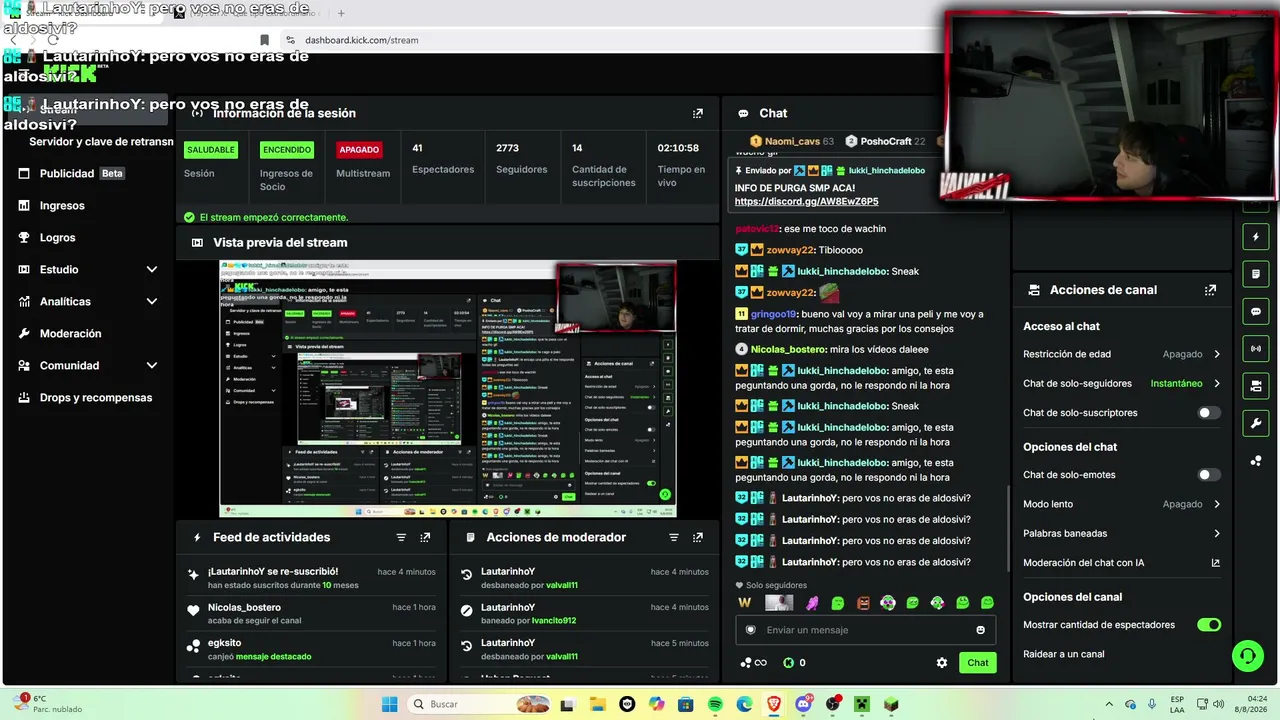This screenshot has width=1280, height=720.
Task: Open Windows Start menu
Action: [x=389, y=704]
